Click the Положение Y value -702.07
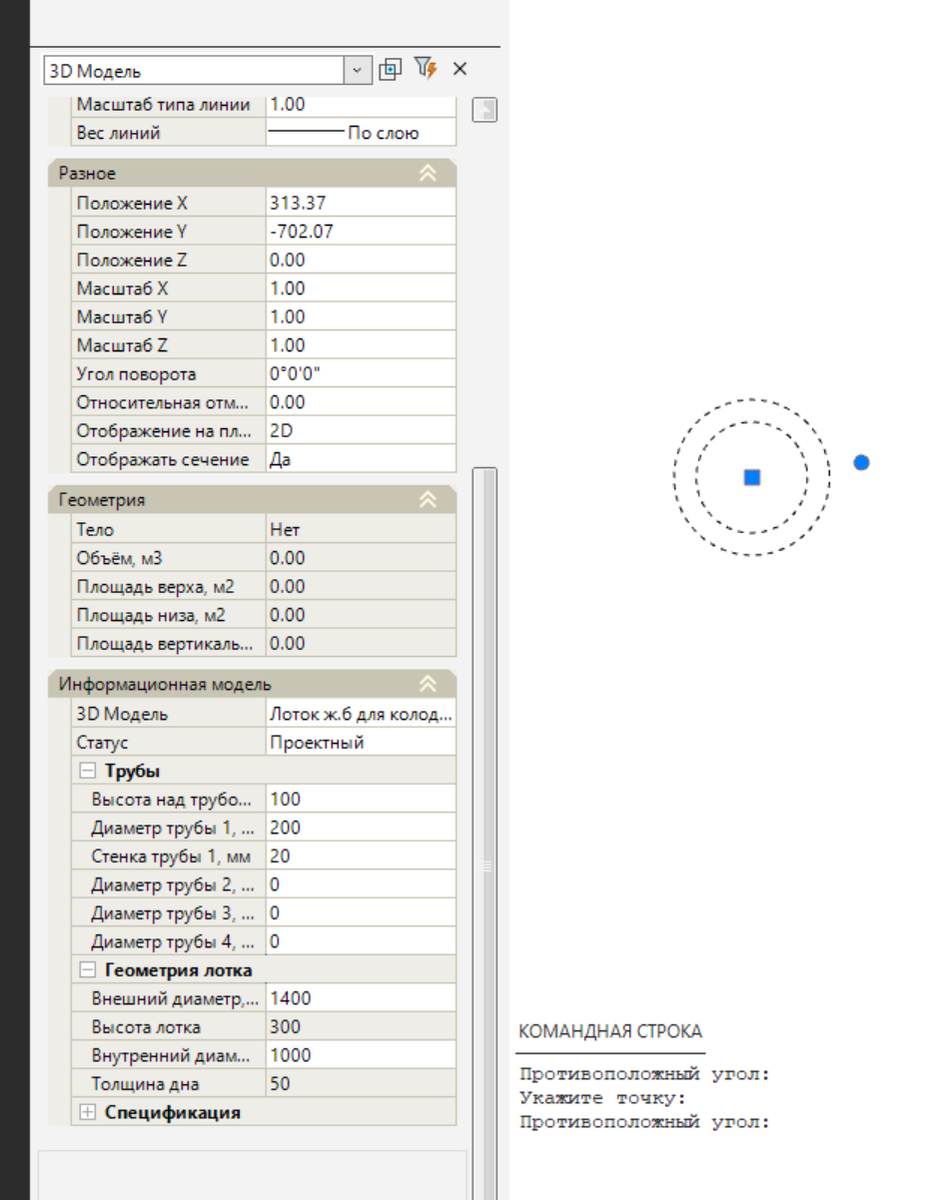The image size is (947, 1200). (x=360, y=232)
